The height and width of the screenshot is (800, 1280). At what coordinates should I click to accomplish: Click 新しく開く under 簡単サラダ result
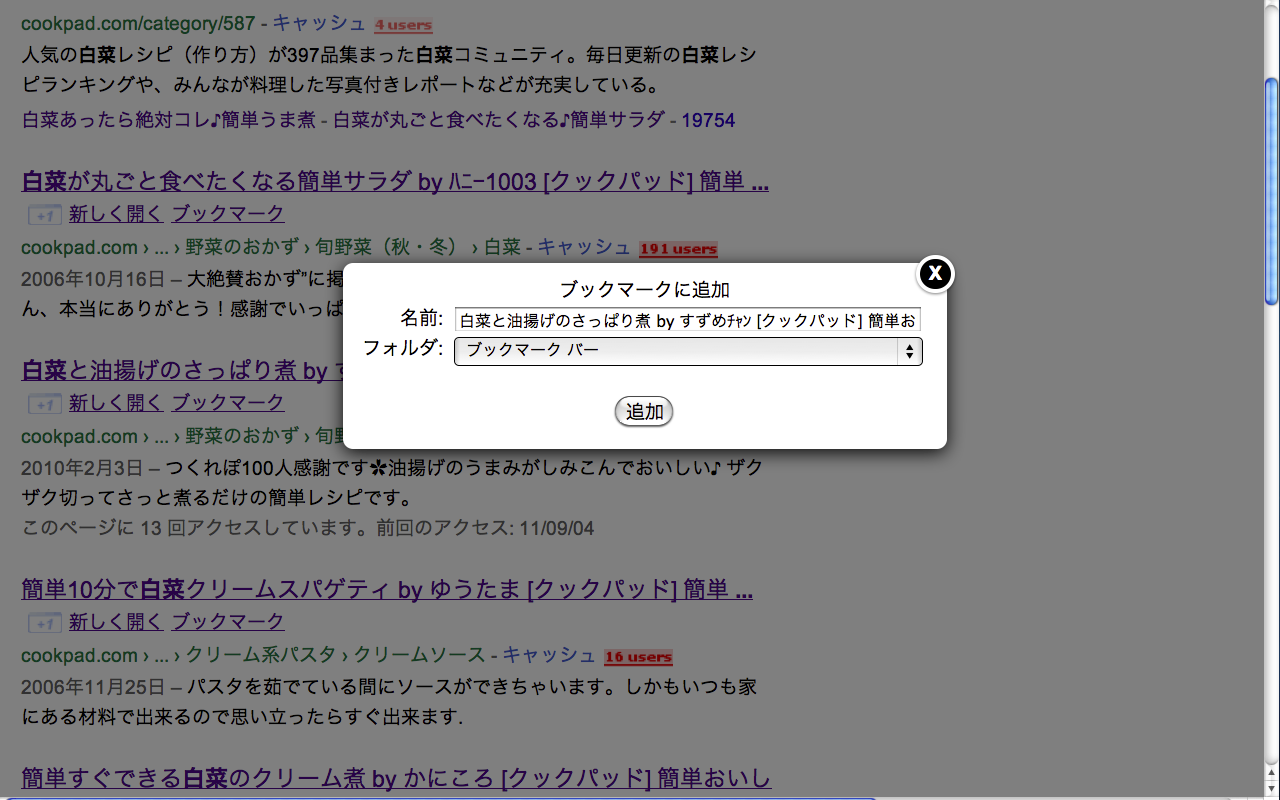[116, 213]
